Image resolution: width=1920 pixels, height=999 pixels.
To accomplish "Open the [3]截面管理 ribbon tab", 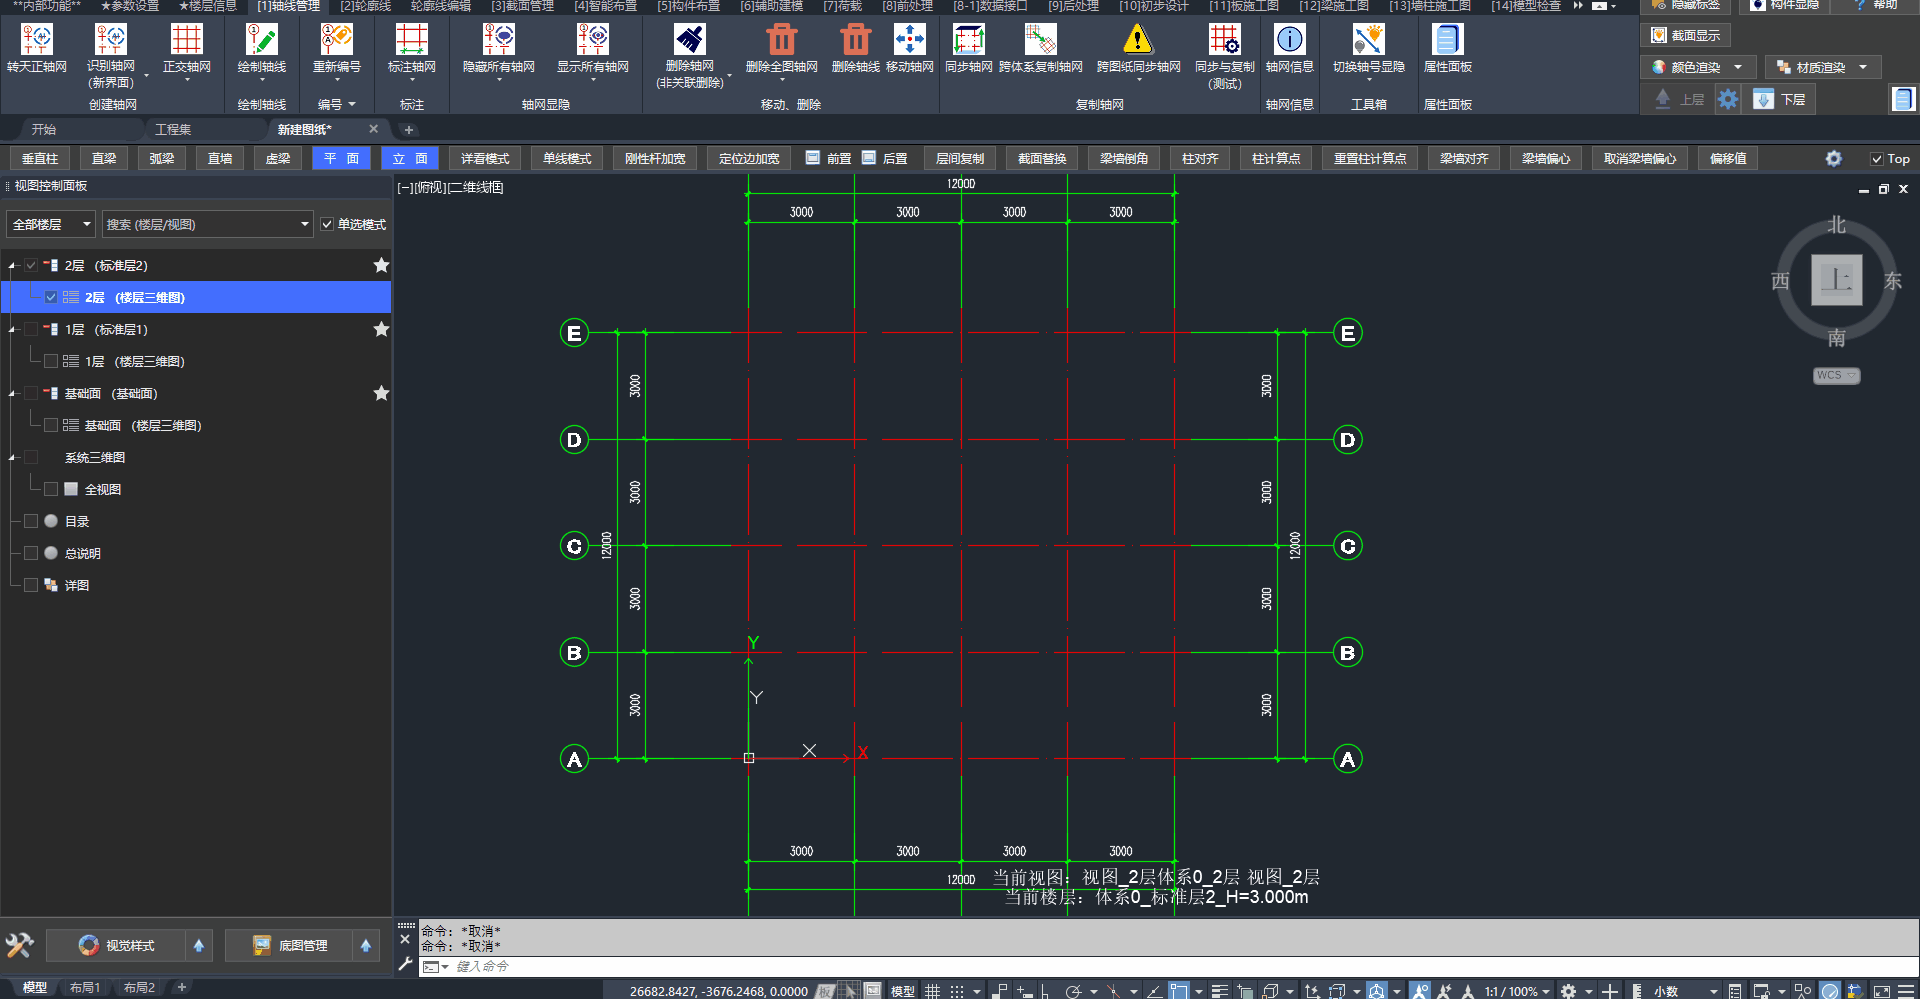I will [x=522, y=6].
